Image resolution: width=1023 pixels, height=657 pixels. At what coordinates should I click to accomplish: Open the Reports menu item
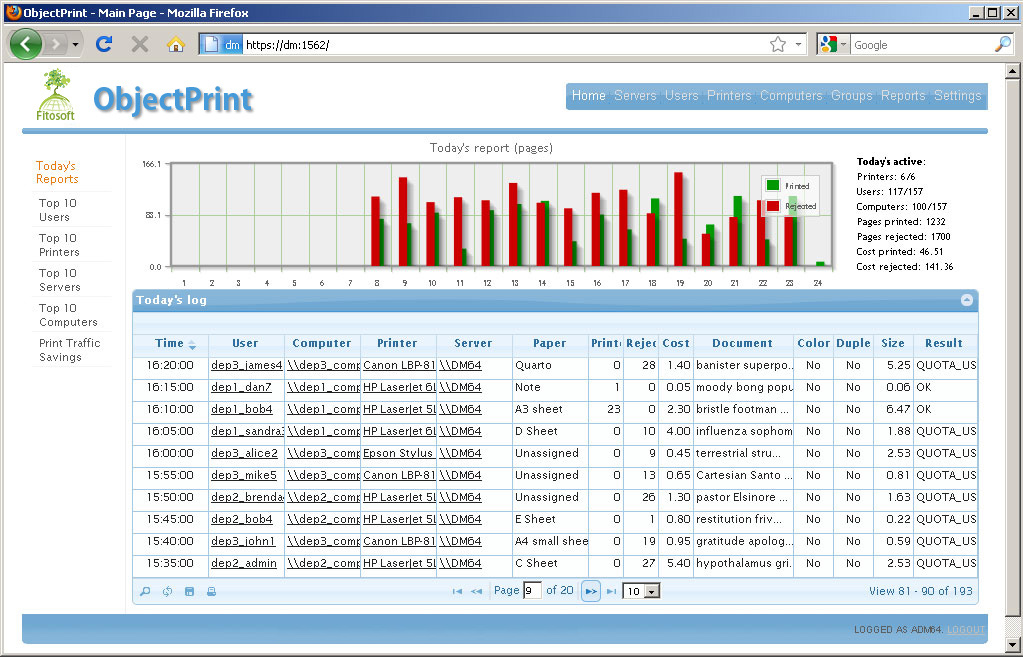click(x=903, y=95)
